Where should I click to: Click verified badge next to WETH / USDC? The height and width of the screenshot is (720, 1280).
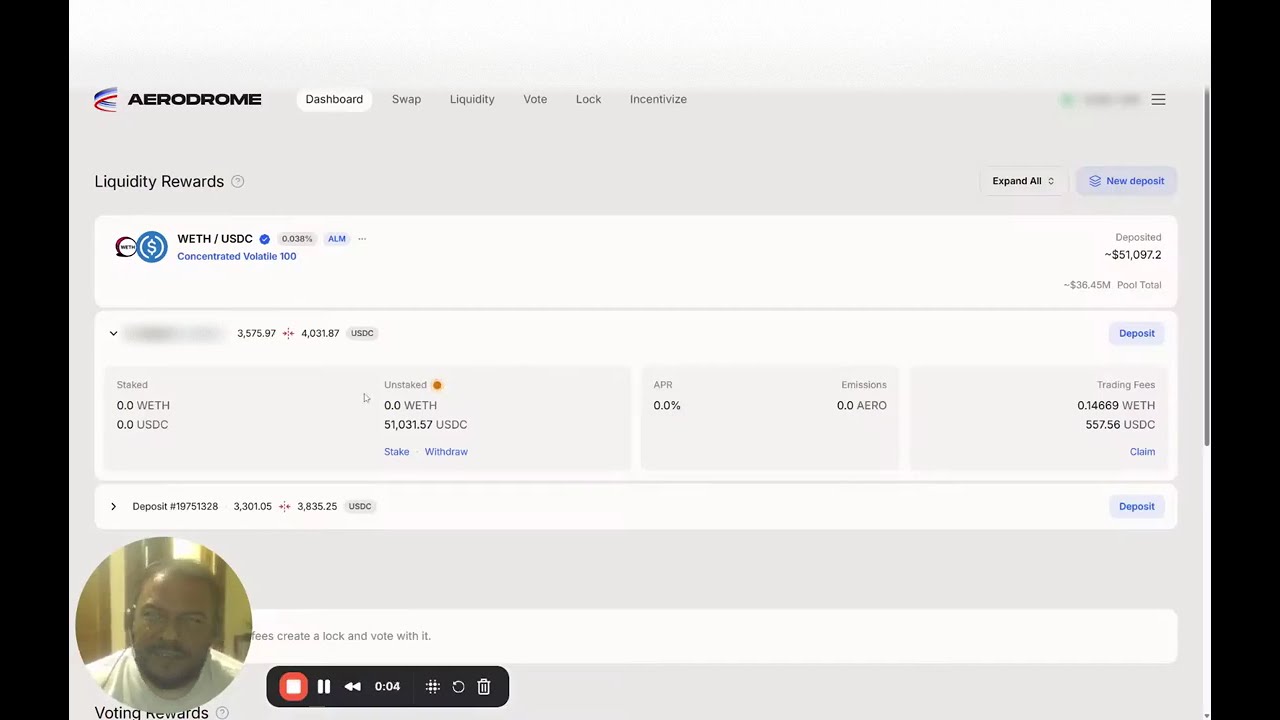(264, 239)
